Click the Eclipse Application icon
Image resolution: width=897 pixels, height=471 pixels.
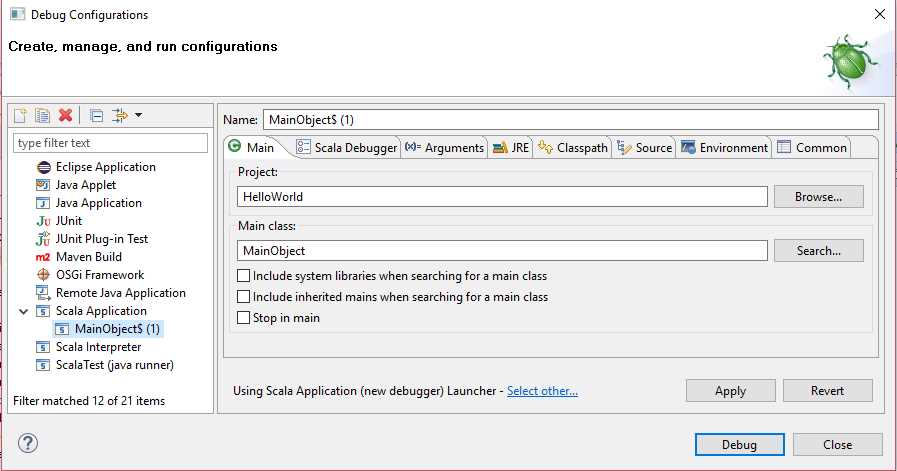click(x=43, y=167)
